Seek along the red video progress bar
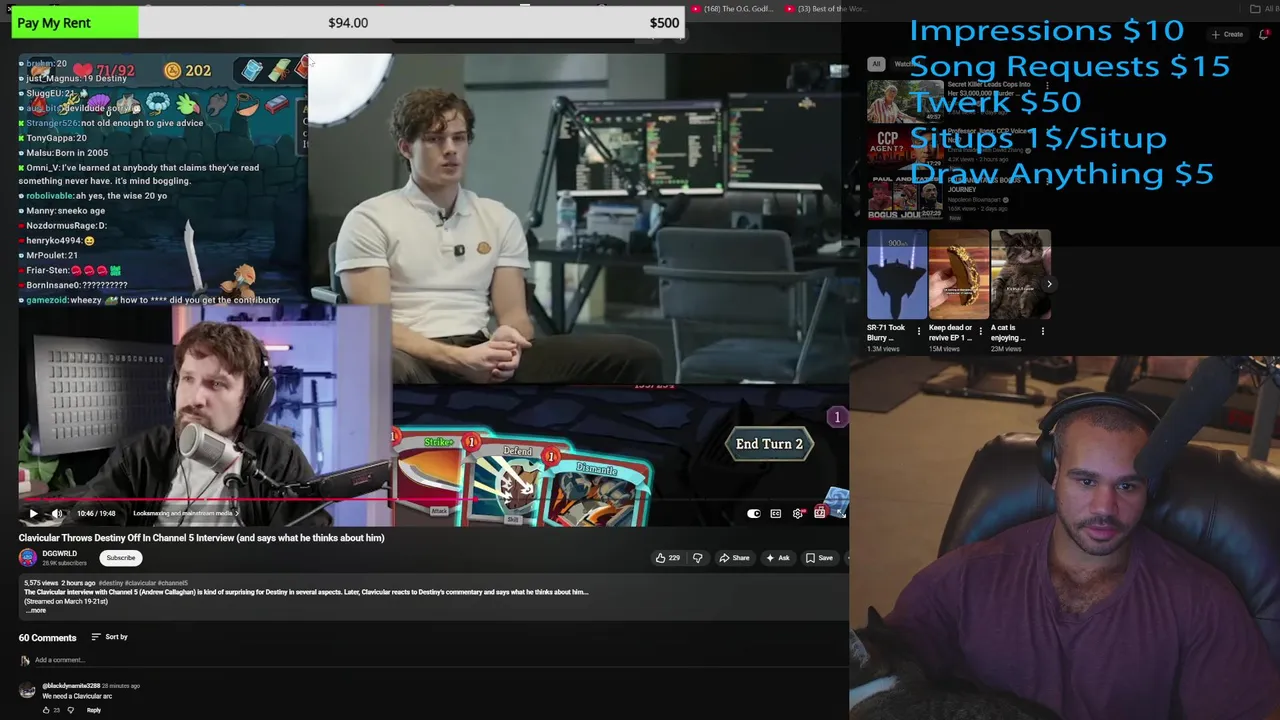 coord(433,501)
